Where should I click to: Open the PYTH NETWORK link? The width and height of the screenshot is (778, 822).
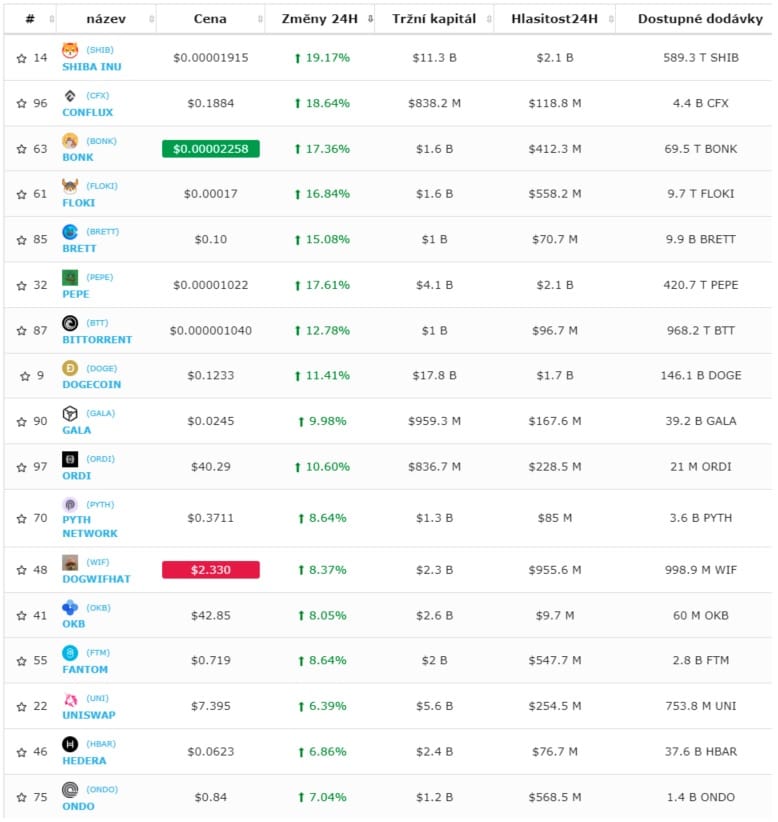pos(90,526)
